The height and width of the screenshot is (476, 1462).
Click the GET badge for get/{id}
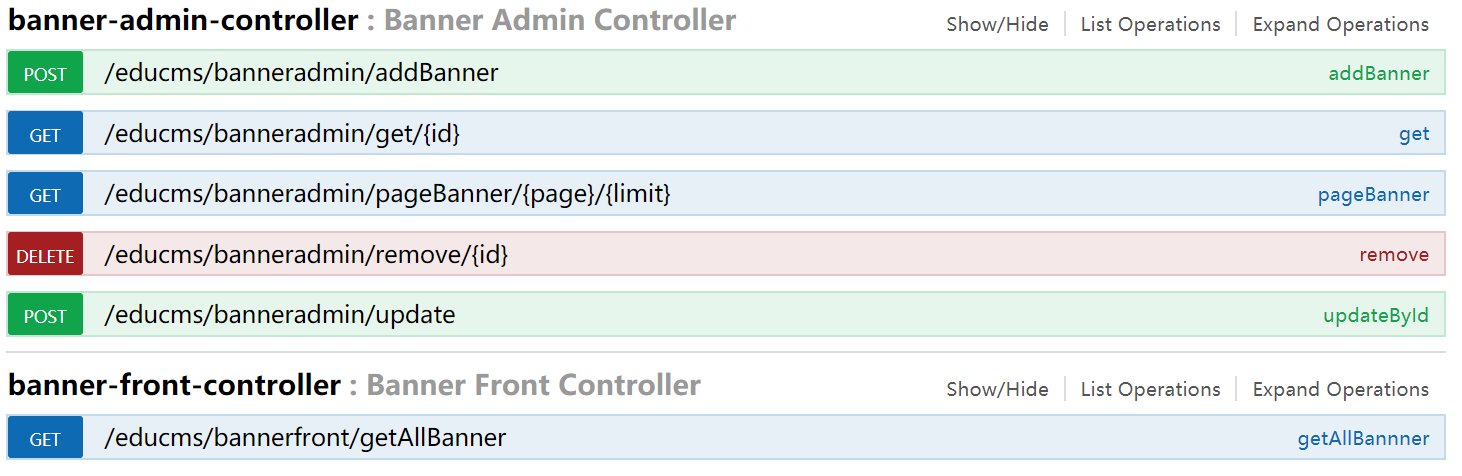point(45,135)
